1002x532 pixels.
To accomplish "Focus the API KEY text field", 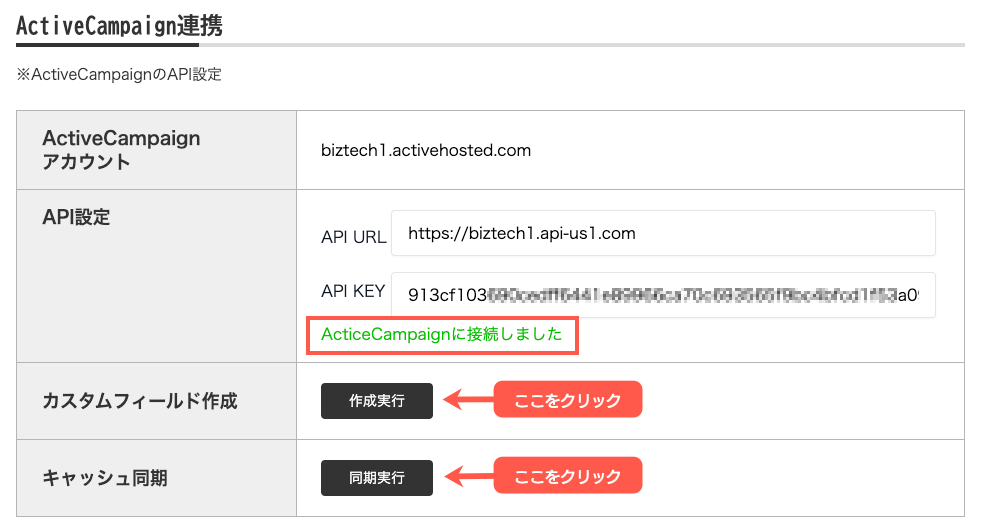I will coord(662,295).
